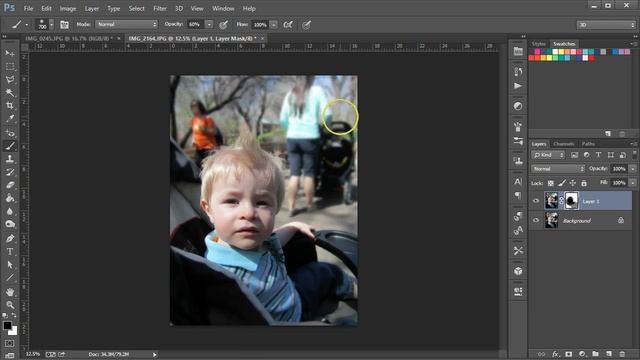Select the Hand tool
Viewport: 640px width, 360px height.
[x=10, y=292]
